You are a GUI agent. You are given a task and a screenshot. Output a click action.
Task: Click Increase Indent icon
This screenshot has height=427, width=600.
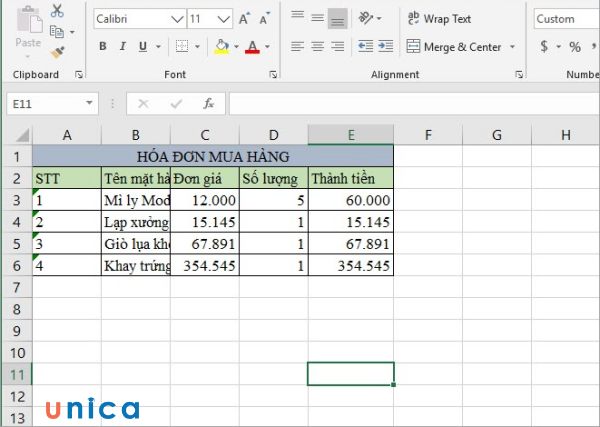[385, 46]
